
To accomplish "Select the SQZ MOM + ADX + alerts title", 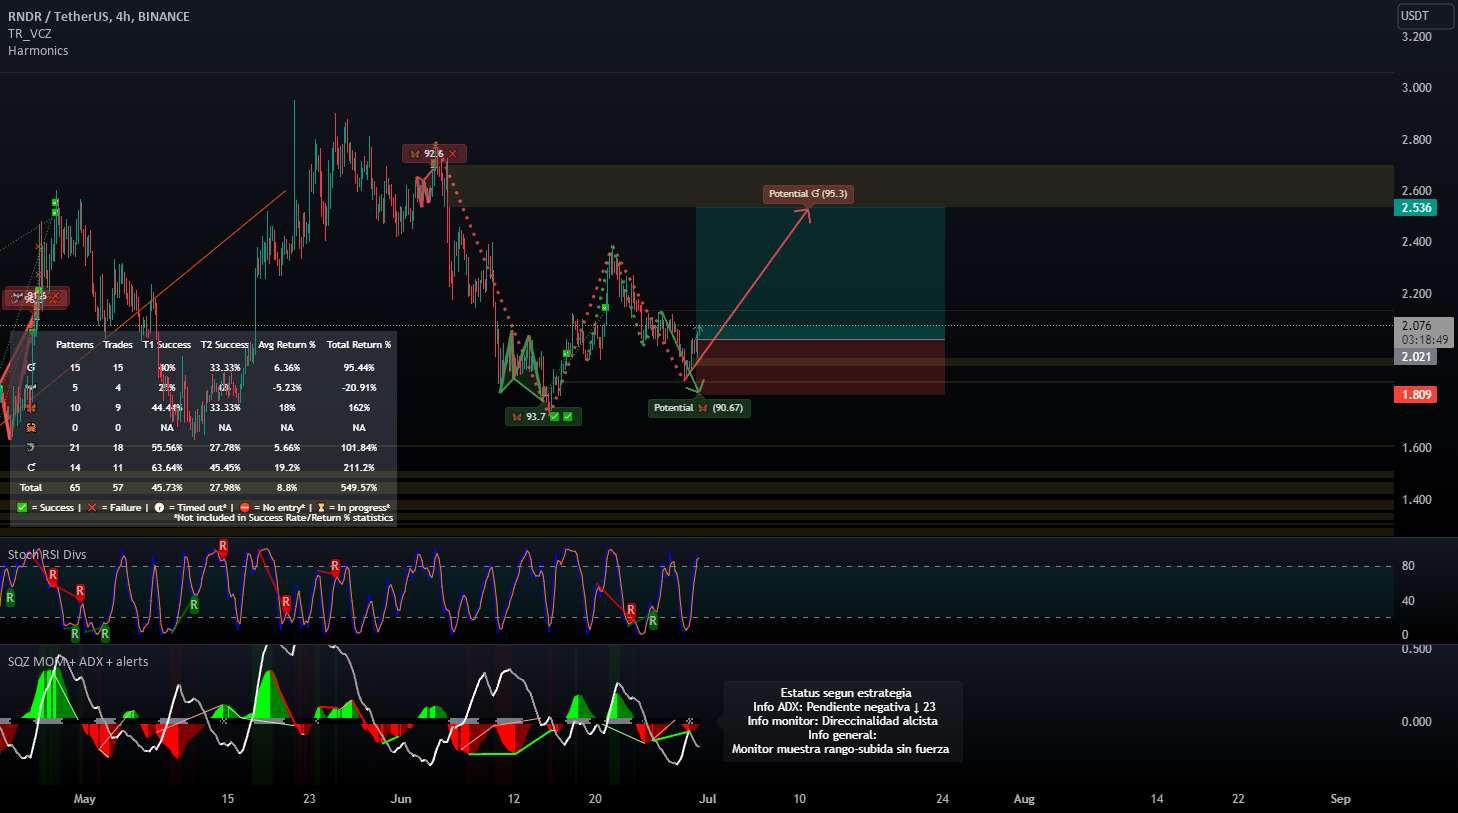I will tap(78, 661).
